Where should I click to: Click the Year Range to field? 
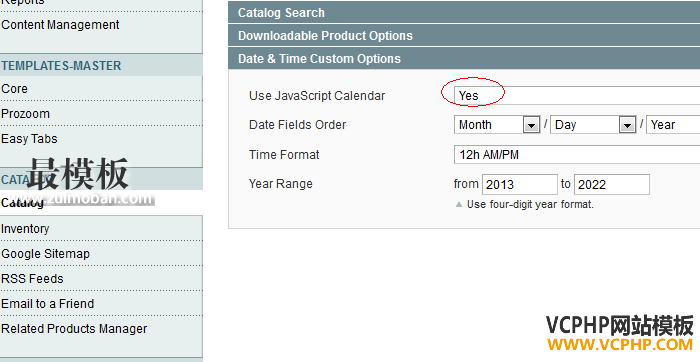pyautogui.click(x=612, y=184)
